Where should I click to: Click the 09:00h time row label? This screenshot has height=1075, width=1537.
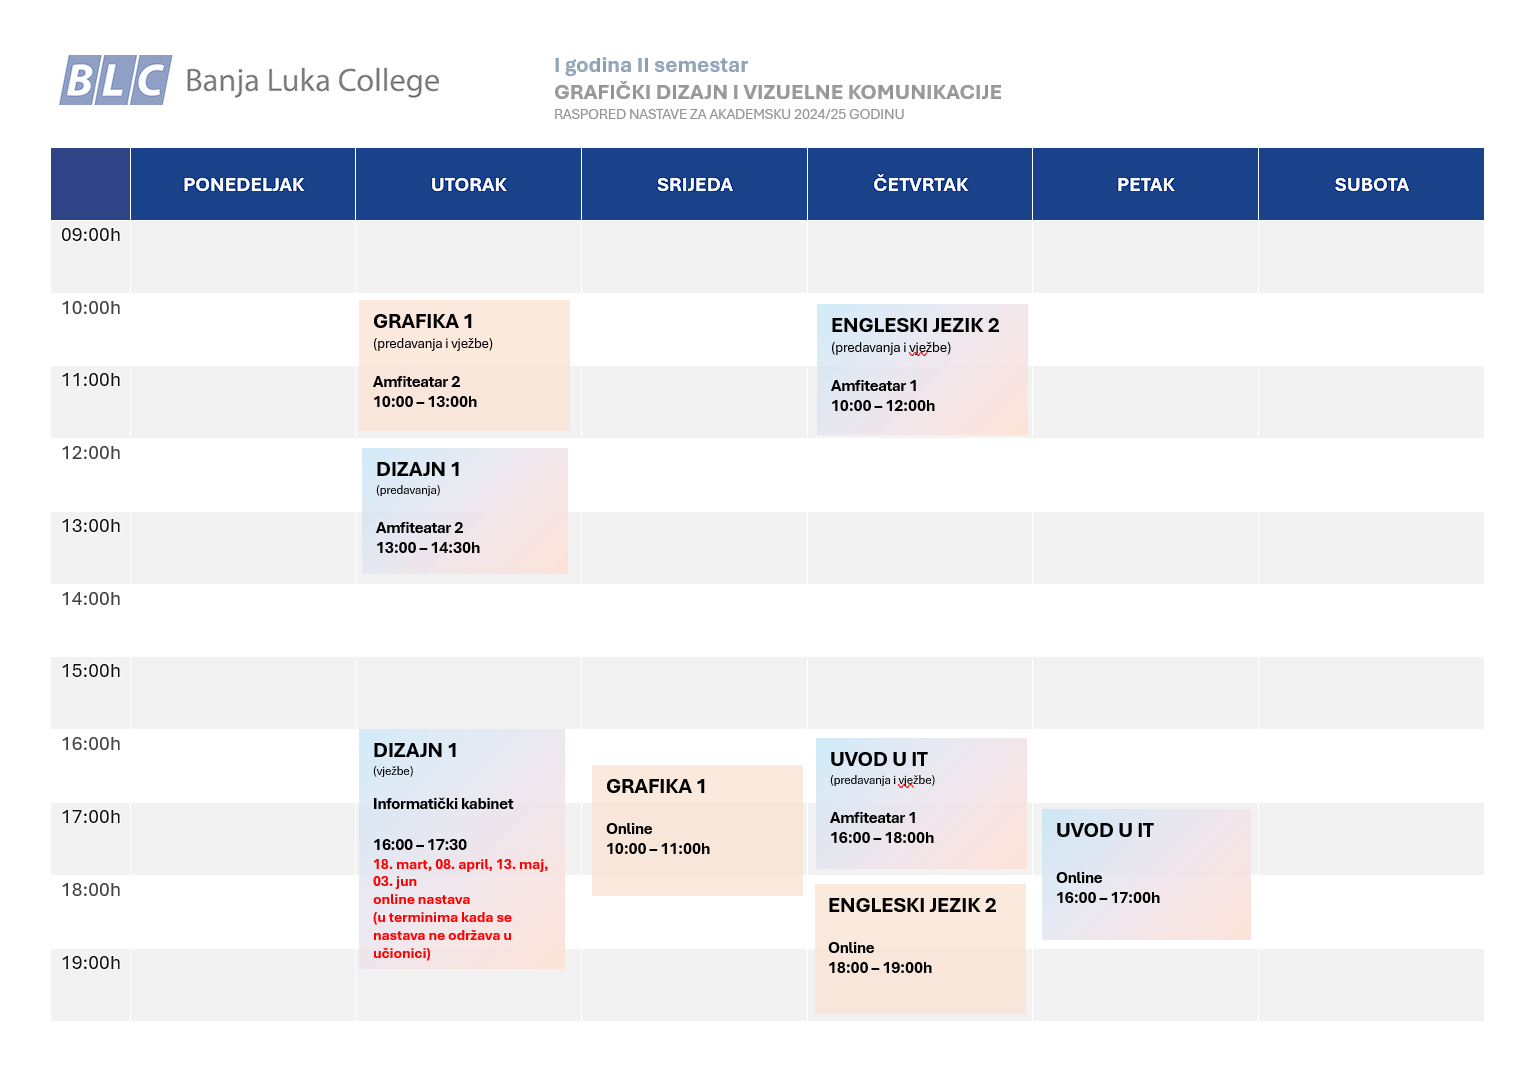[x=91, y=235]
